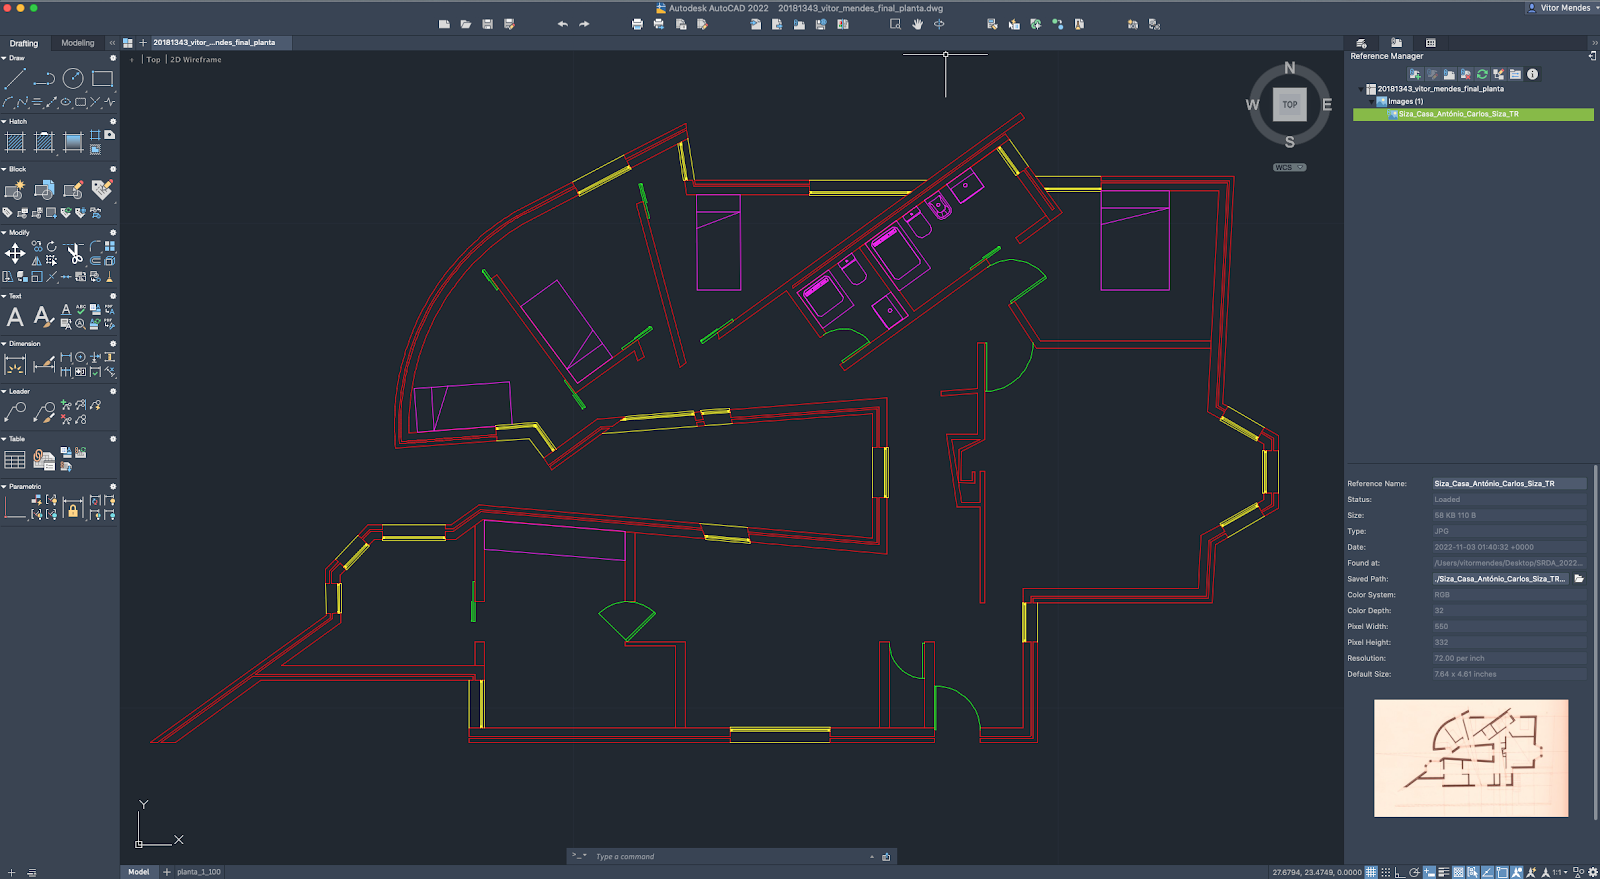Open the Vitor Mendes user account menu
The image size is (1600, 879).
click(1560, 7)
